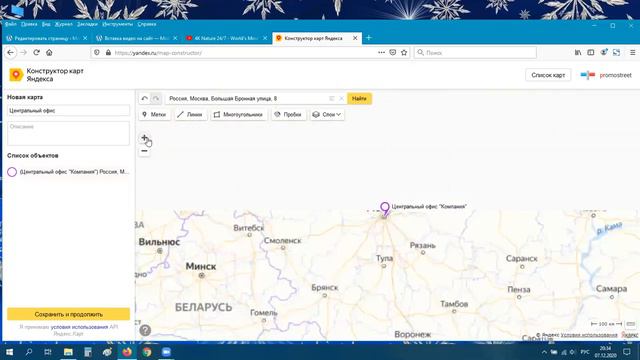The image size is (640, 360).
Task: Open Chrome from the taskbar
Action: [147, 352]
